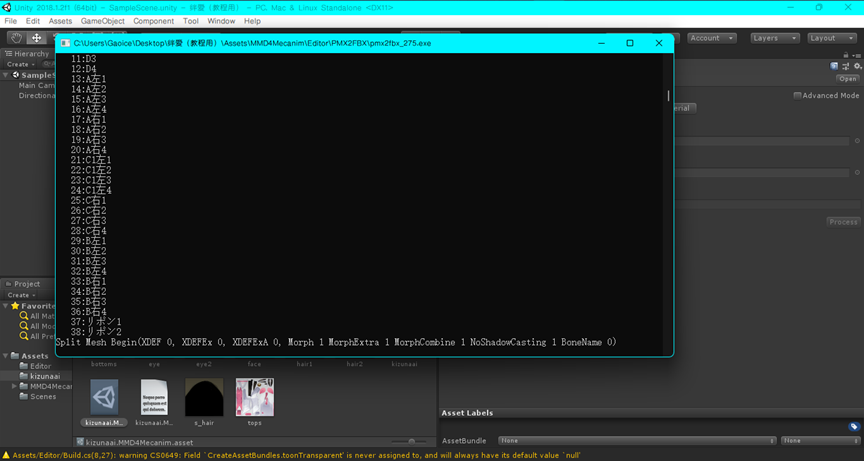This screenshot has height=461, width=864.
Task: Click the preset sliders icon in inspector
Action: pyautogui.click(x=846, y=66)
